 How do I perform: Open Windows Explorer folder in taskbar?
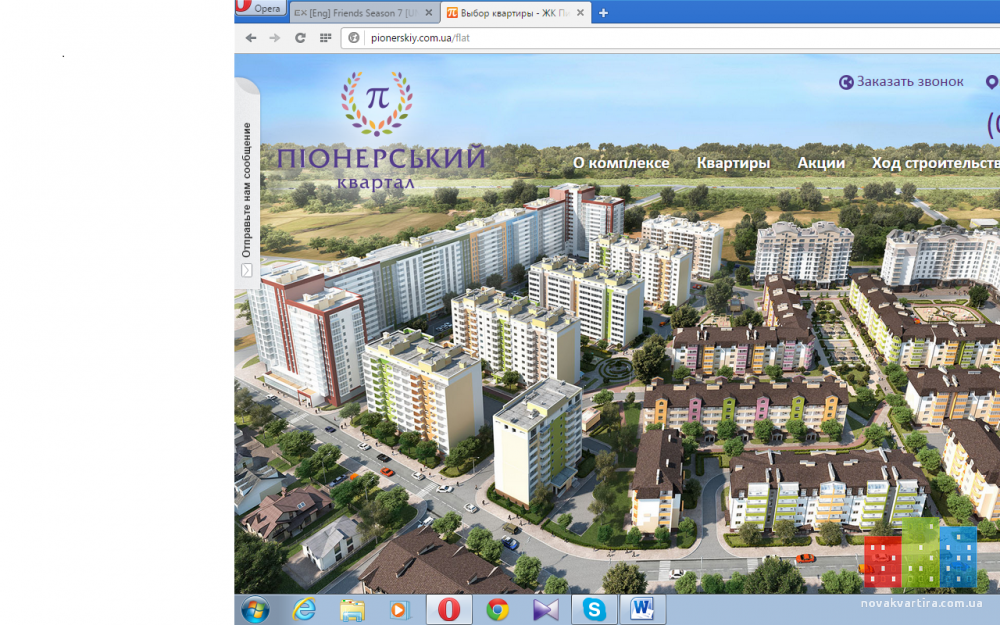coord(352,610)
